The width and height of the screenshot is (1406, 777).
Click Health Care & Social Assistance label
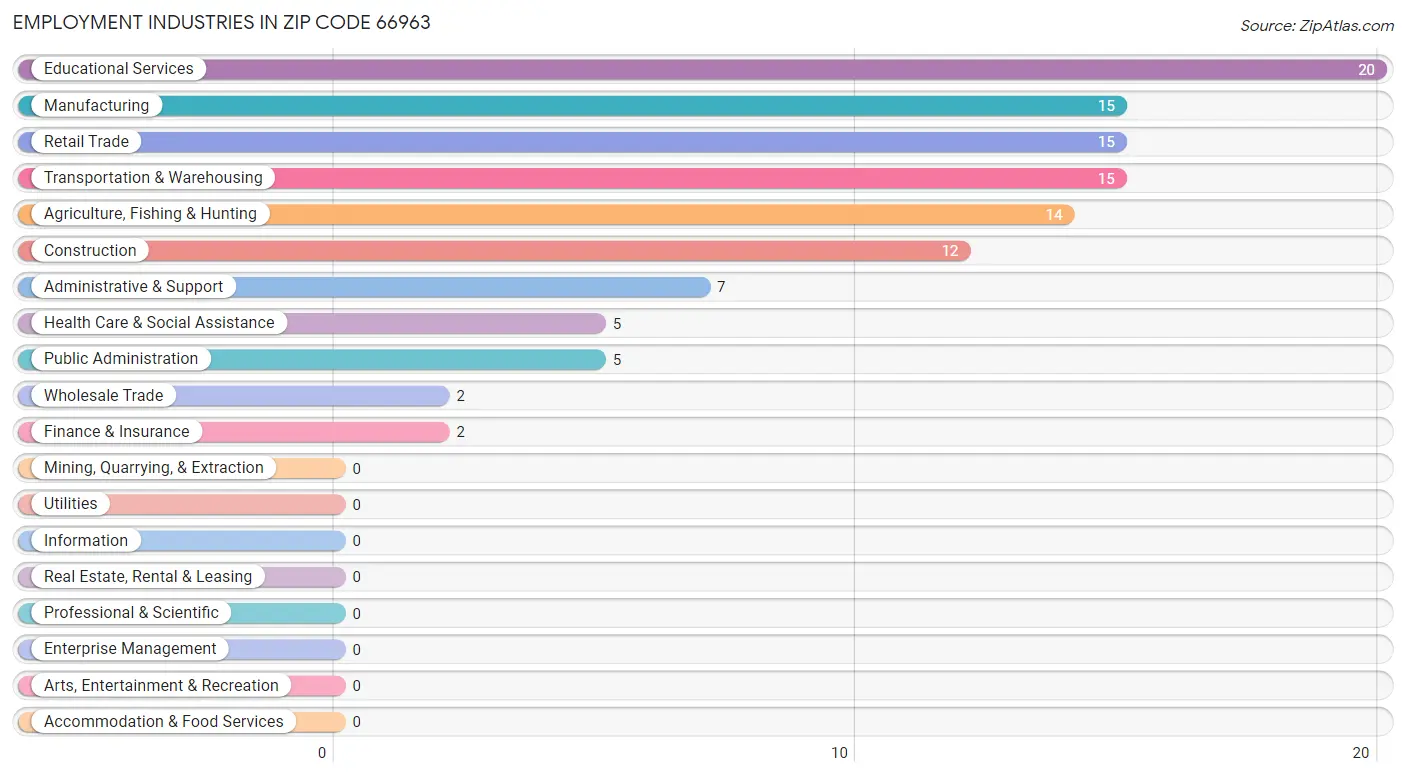pos(159,323)
